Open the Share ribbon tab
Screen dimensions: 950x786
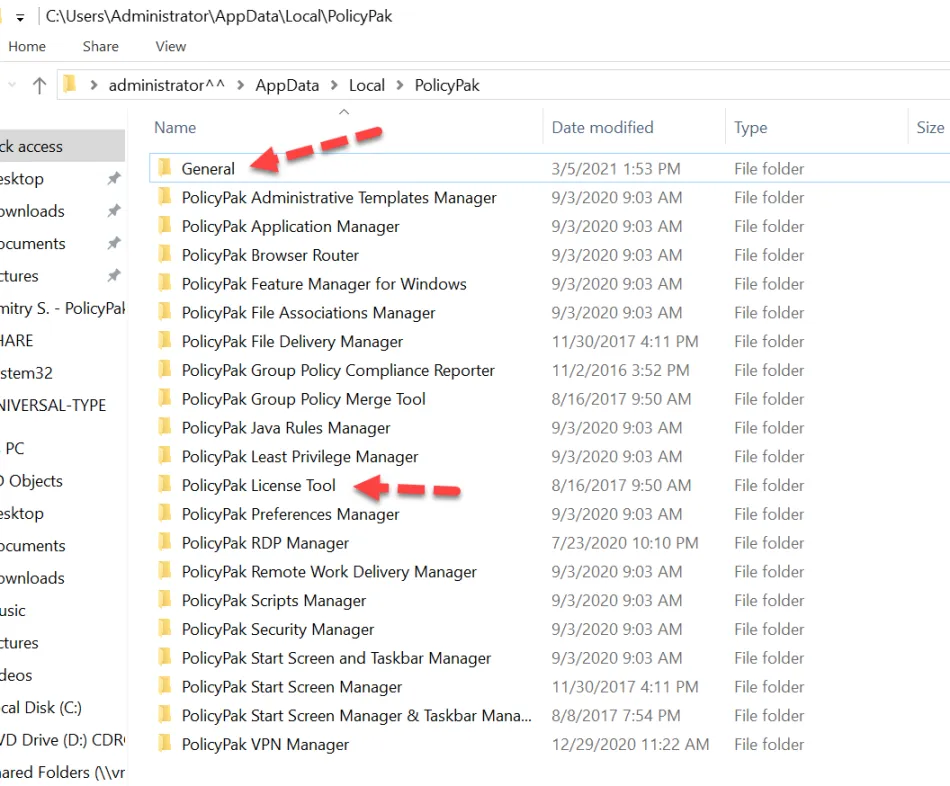point(101,46)
